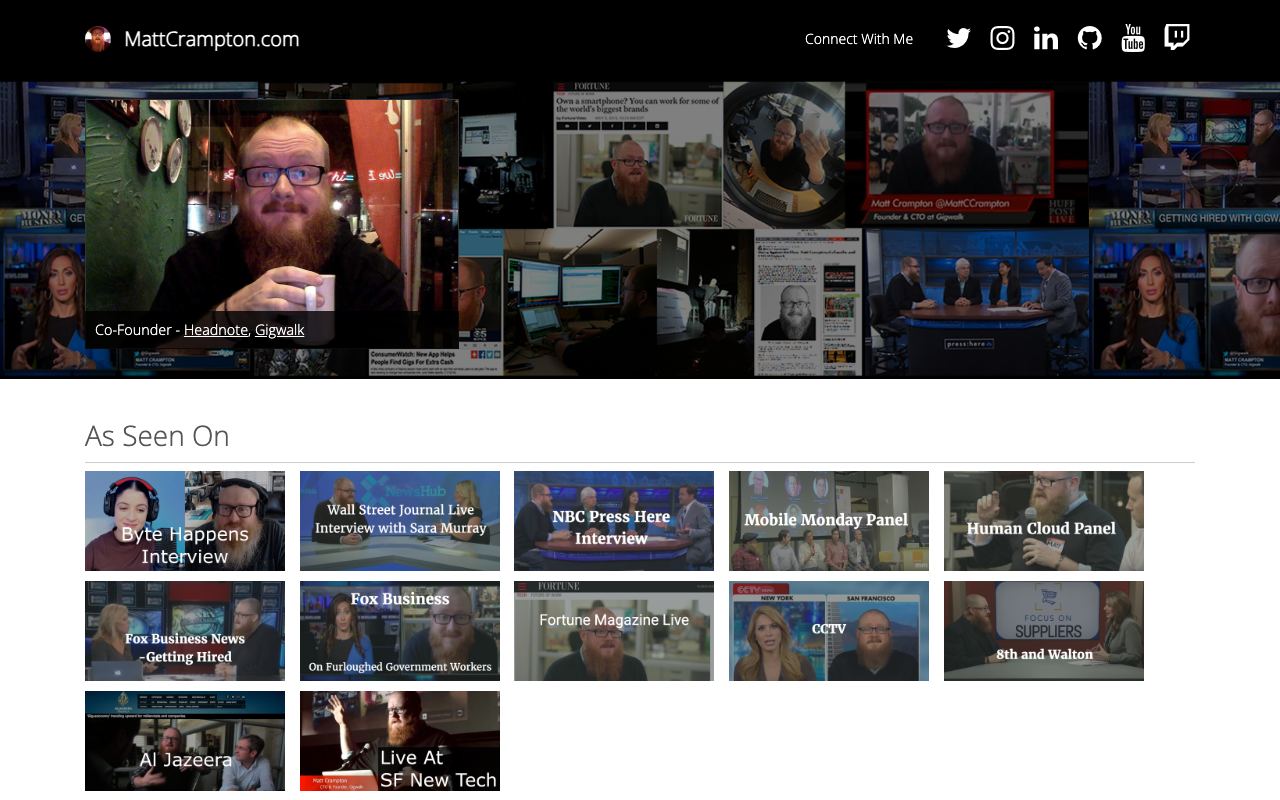Open the YouTube channel icon

(x=1133, y=38)
